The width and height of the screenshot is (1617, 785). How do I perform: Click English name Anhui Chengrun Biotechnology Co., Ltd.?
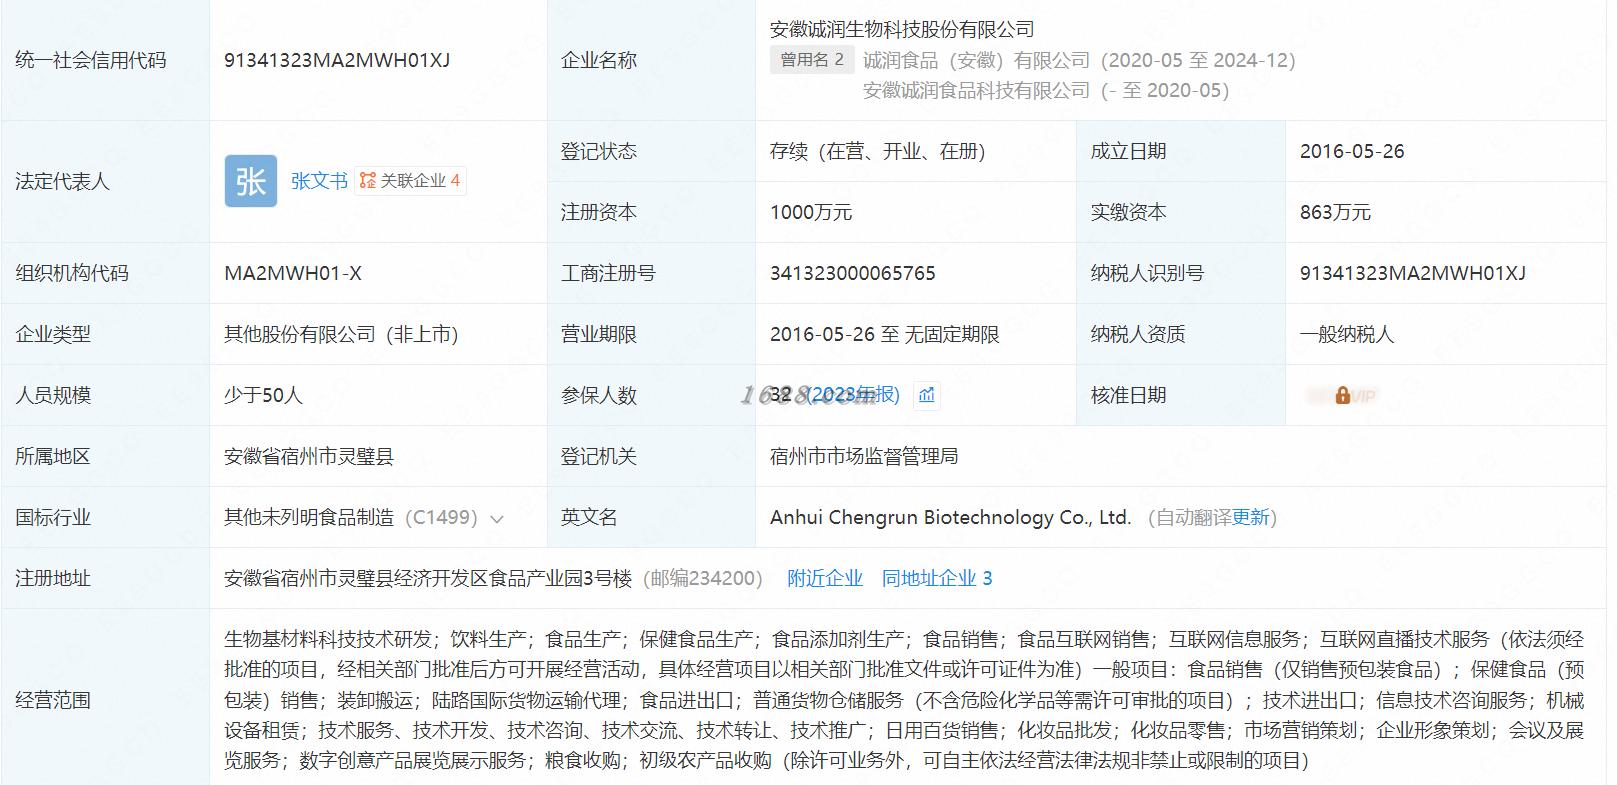point(951,518)
